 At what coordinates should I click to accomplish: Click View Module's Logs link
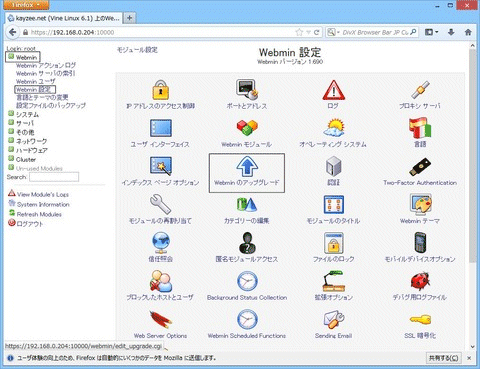43,194
